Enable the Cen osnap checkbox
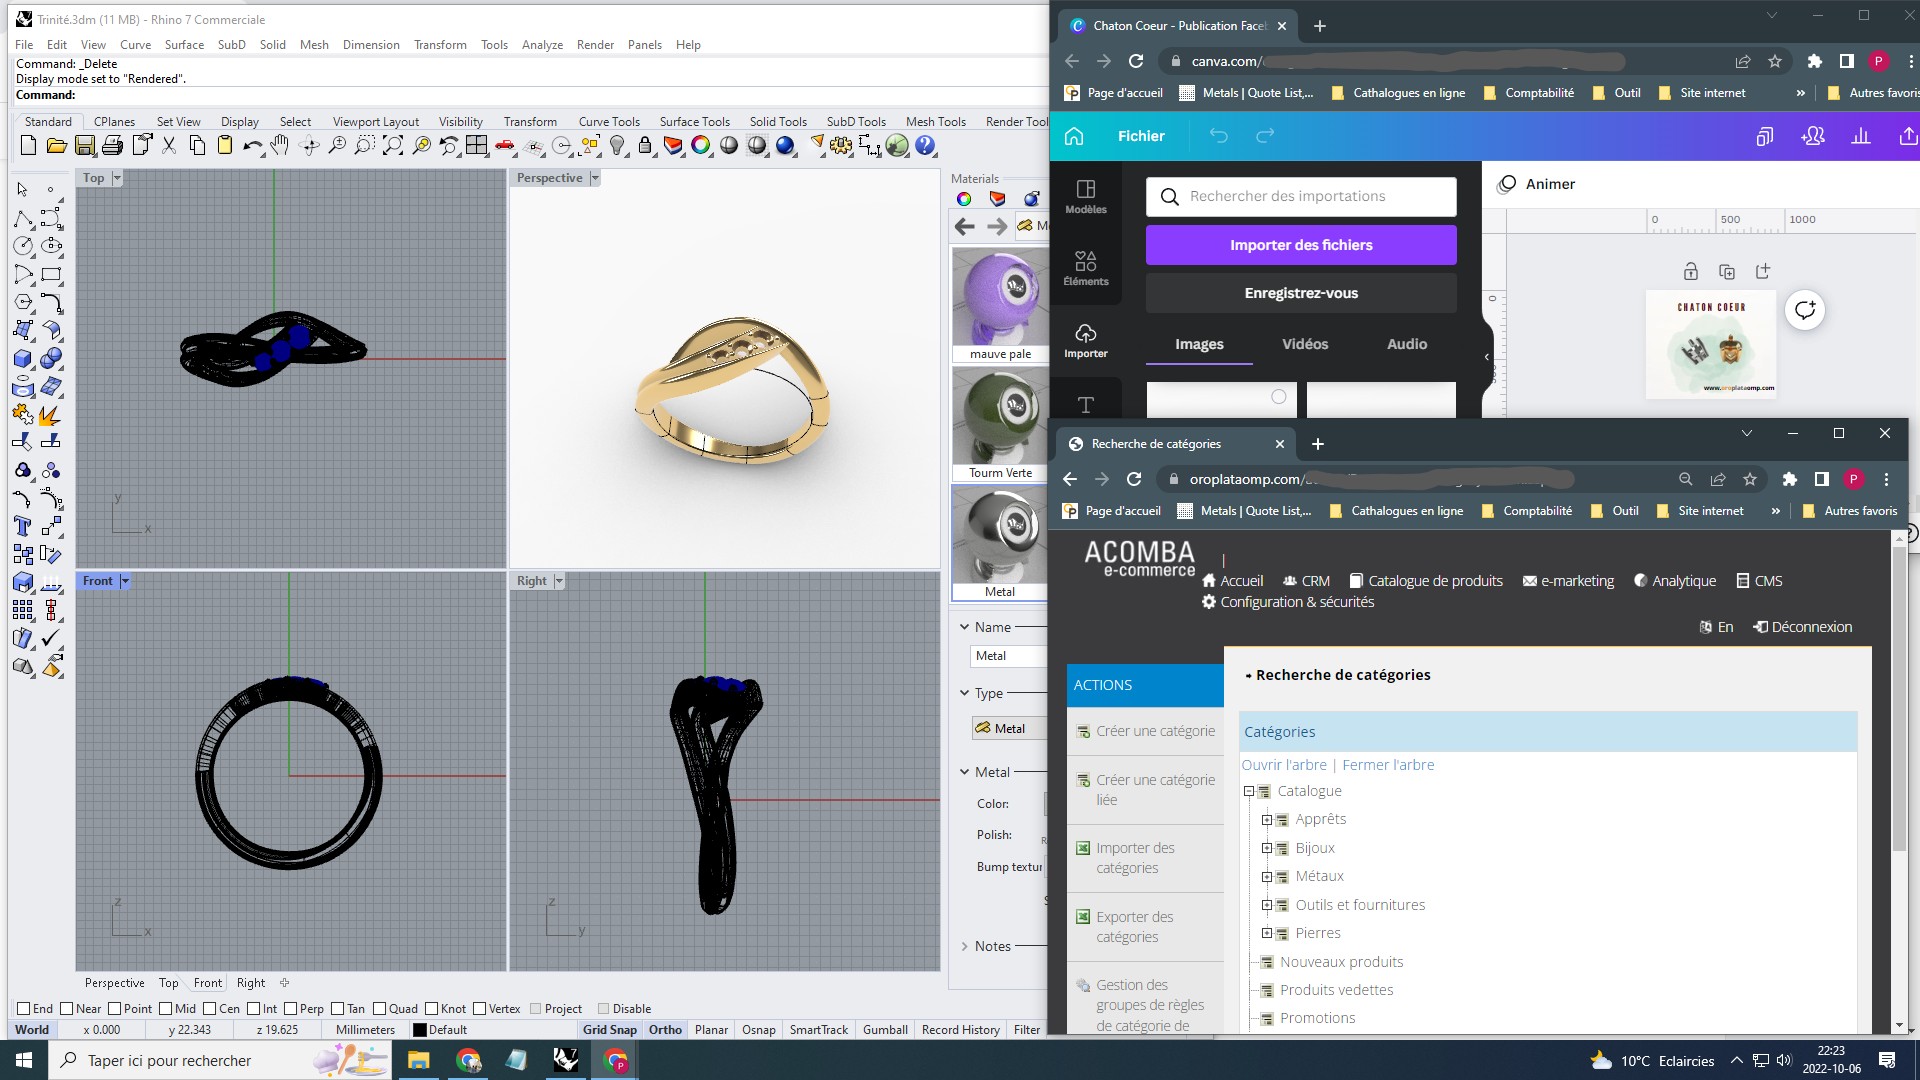Screen dimensions: 1920x1080 (210, 1008)
